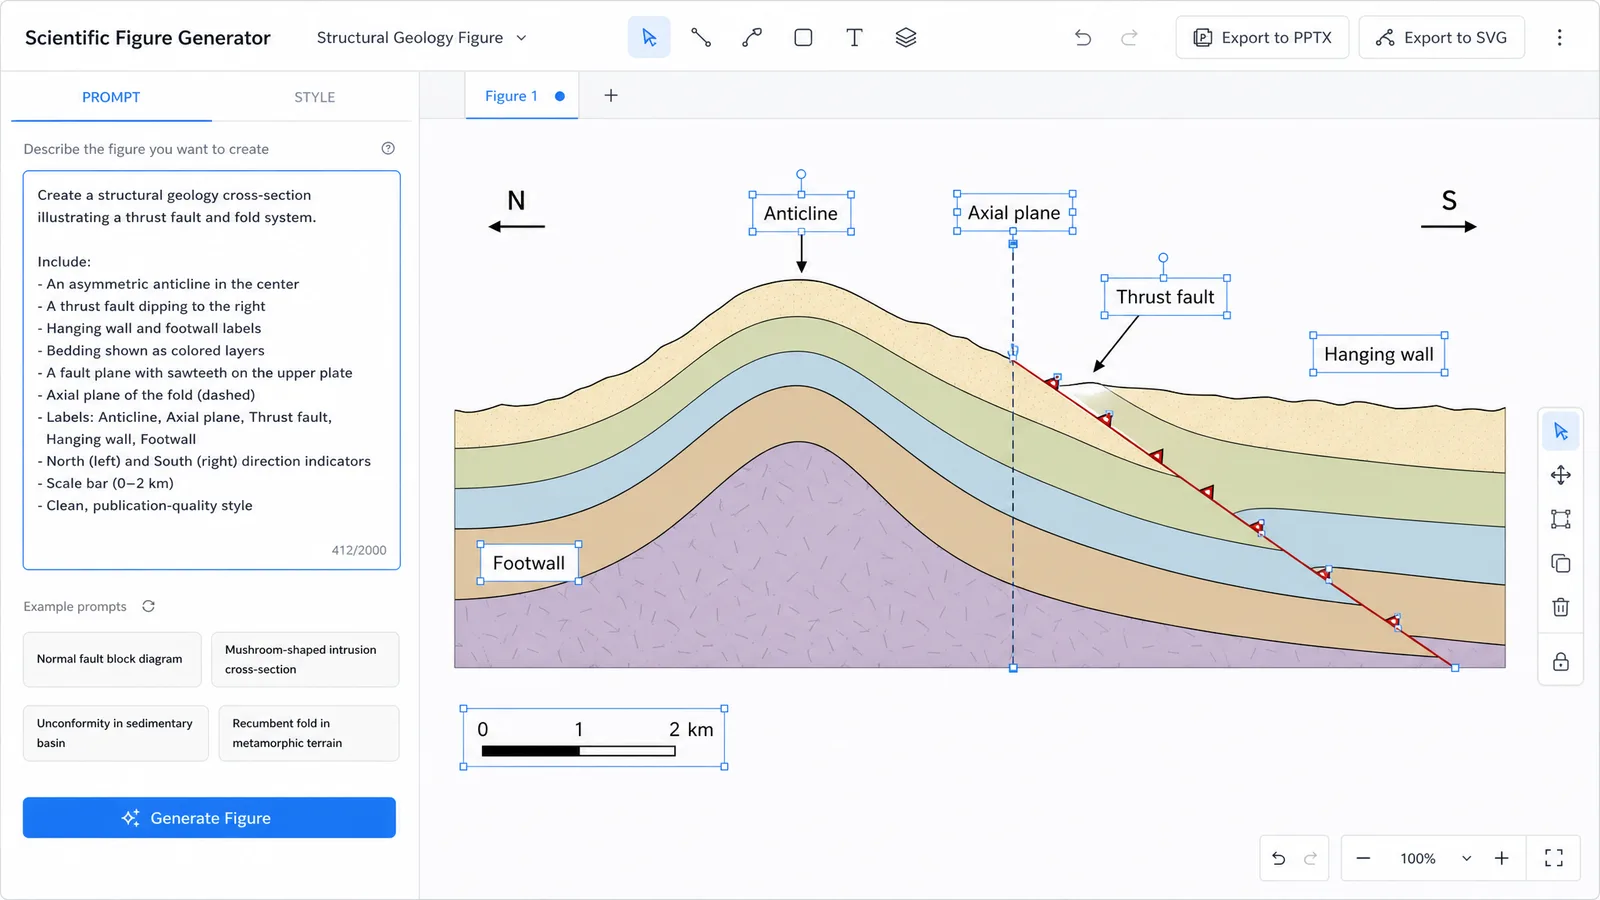
Task: Click the 412/2000 character counter
Action: tap(359, 550)
